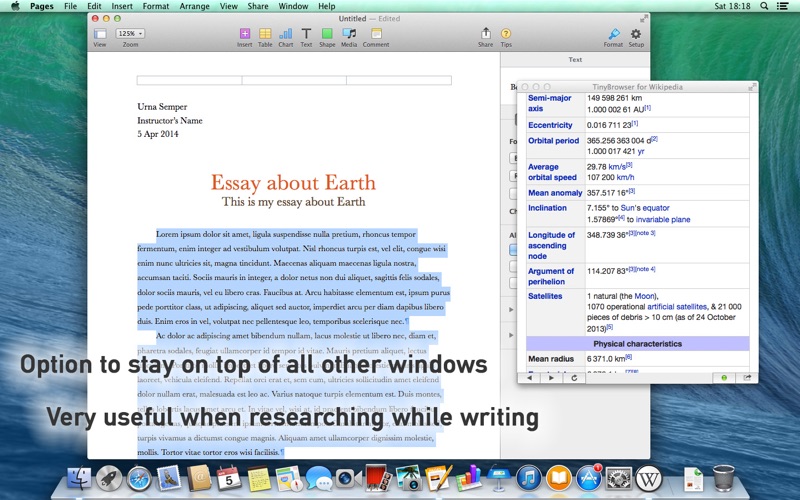Open Notification Center icon in menu bar
Screen dimensions: 800x500
(x=782, y=6)
